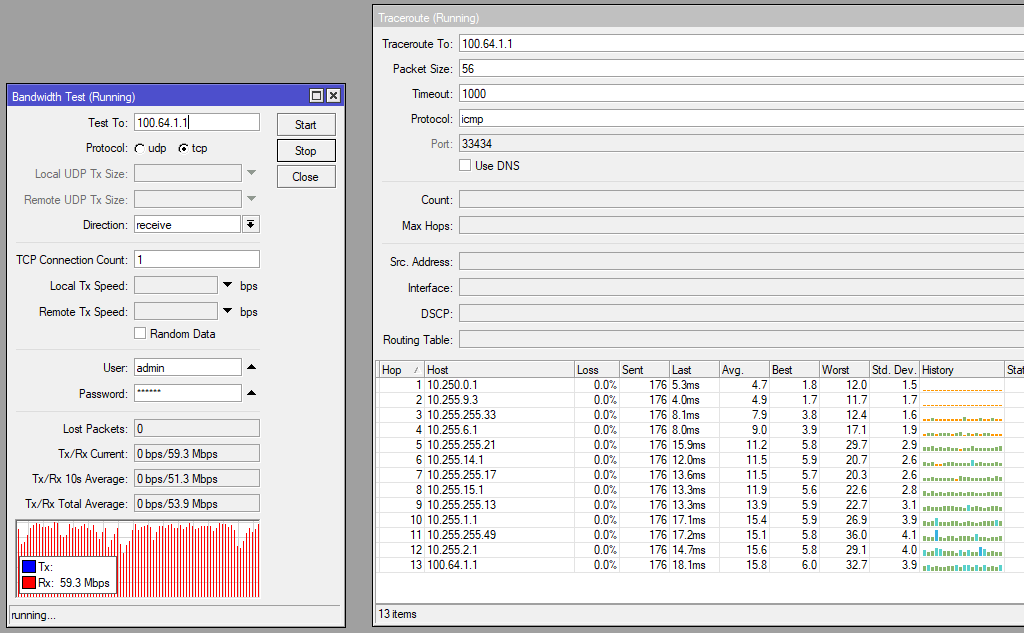Select hop row with host 10.255.255.33
1024x633 pixels.
(700, 415)
